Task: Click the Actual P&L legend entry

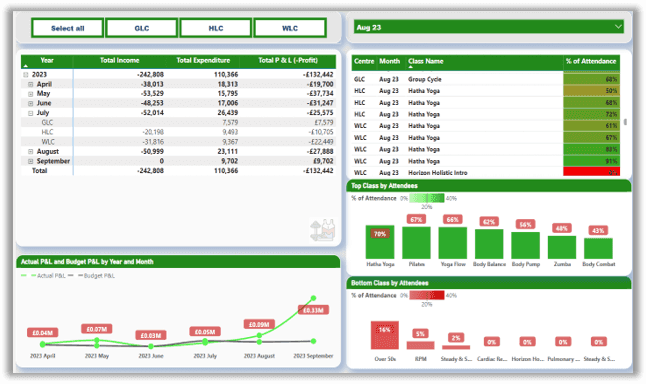Action: [43, 276]
